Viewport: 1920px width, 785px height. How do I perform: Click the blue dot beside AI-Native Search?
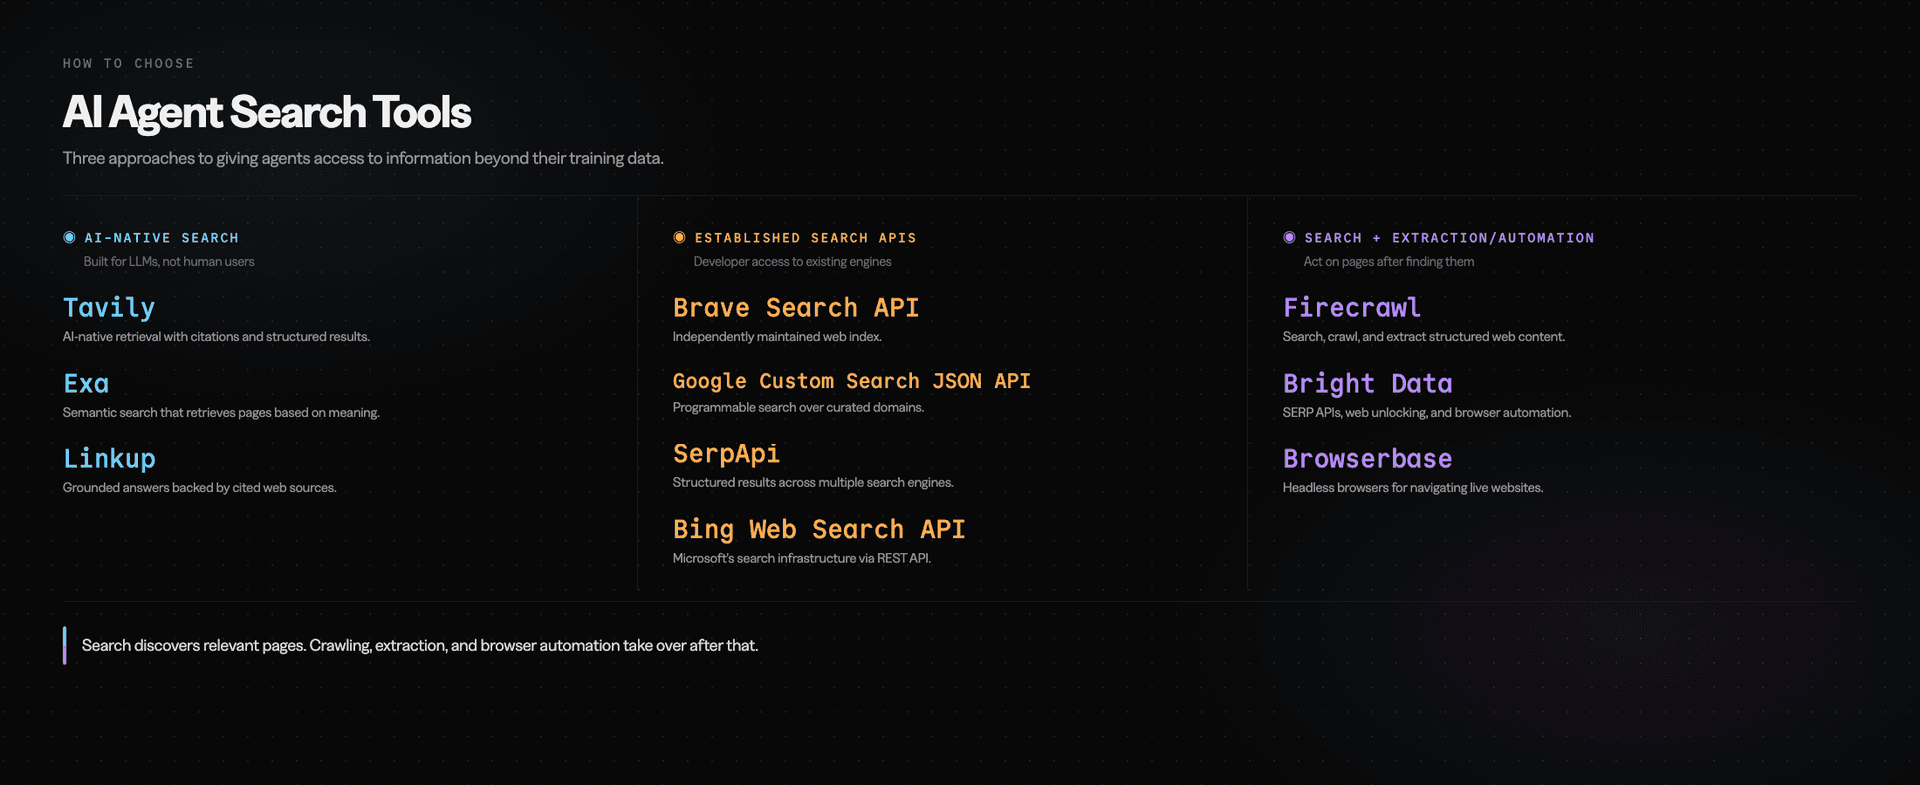(x=69, y=238)
